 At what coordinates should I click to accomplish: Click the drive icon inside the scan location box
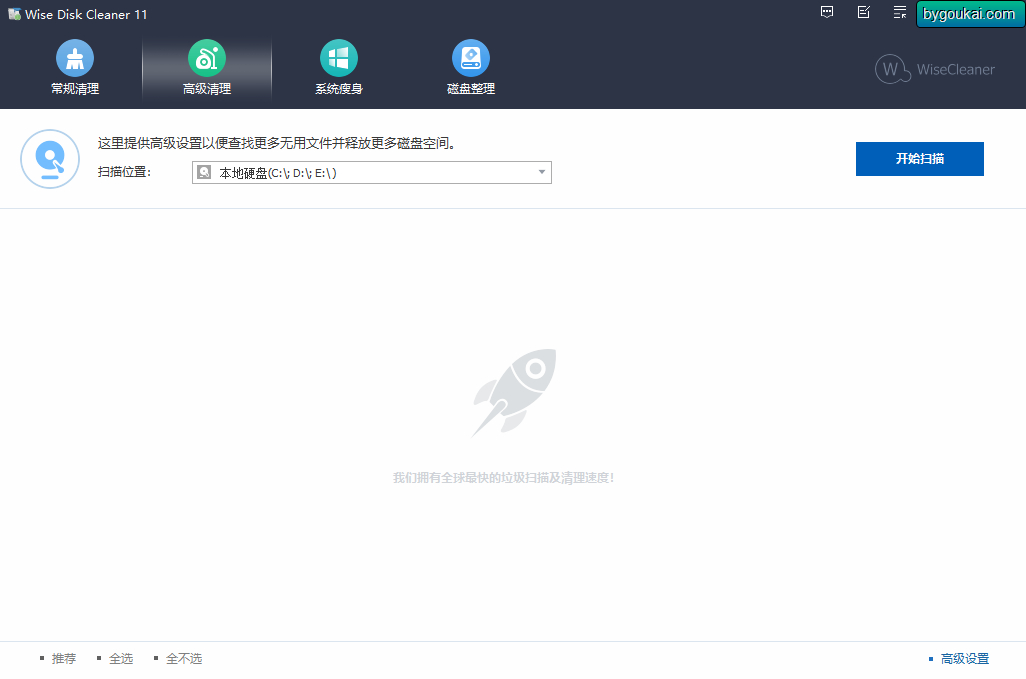coord(204,172)
